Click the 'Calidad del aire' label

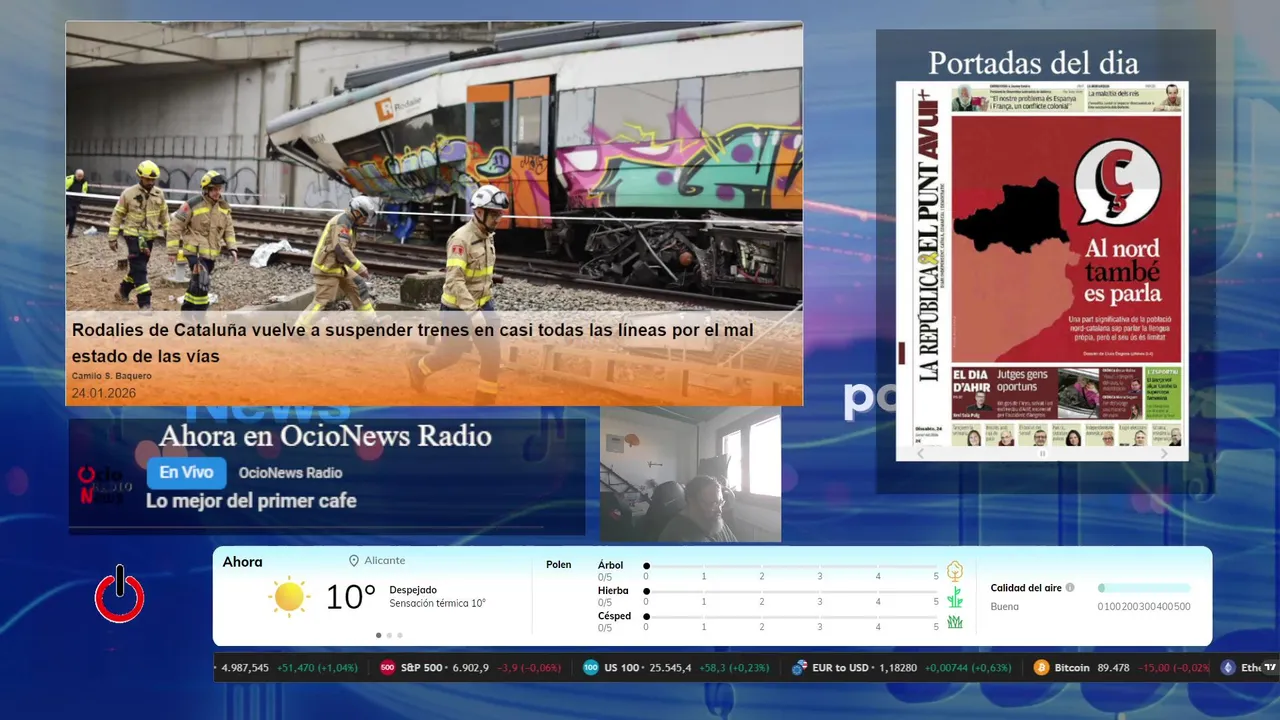[x=1026, y=588]
